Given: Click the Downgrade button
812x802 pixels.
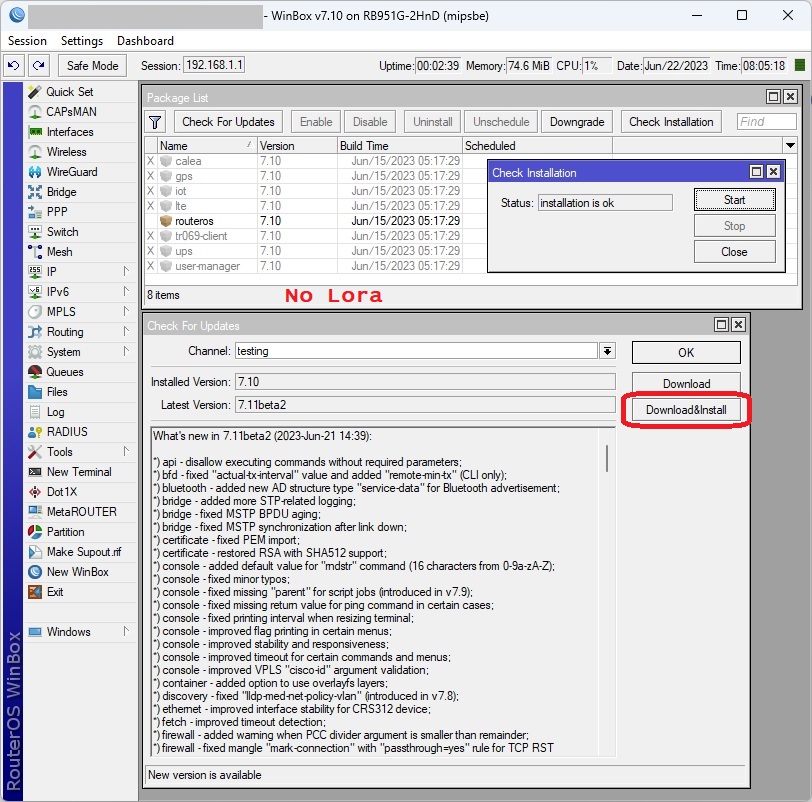Looking at the screenshot, I should pos(577,122).
